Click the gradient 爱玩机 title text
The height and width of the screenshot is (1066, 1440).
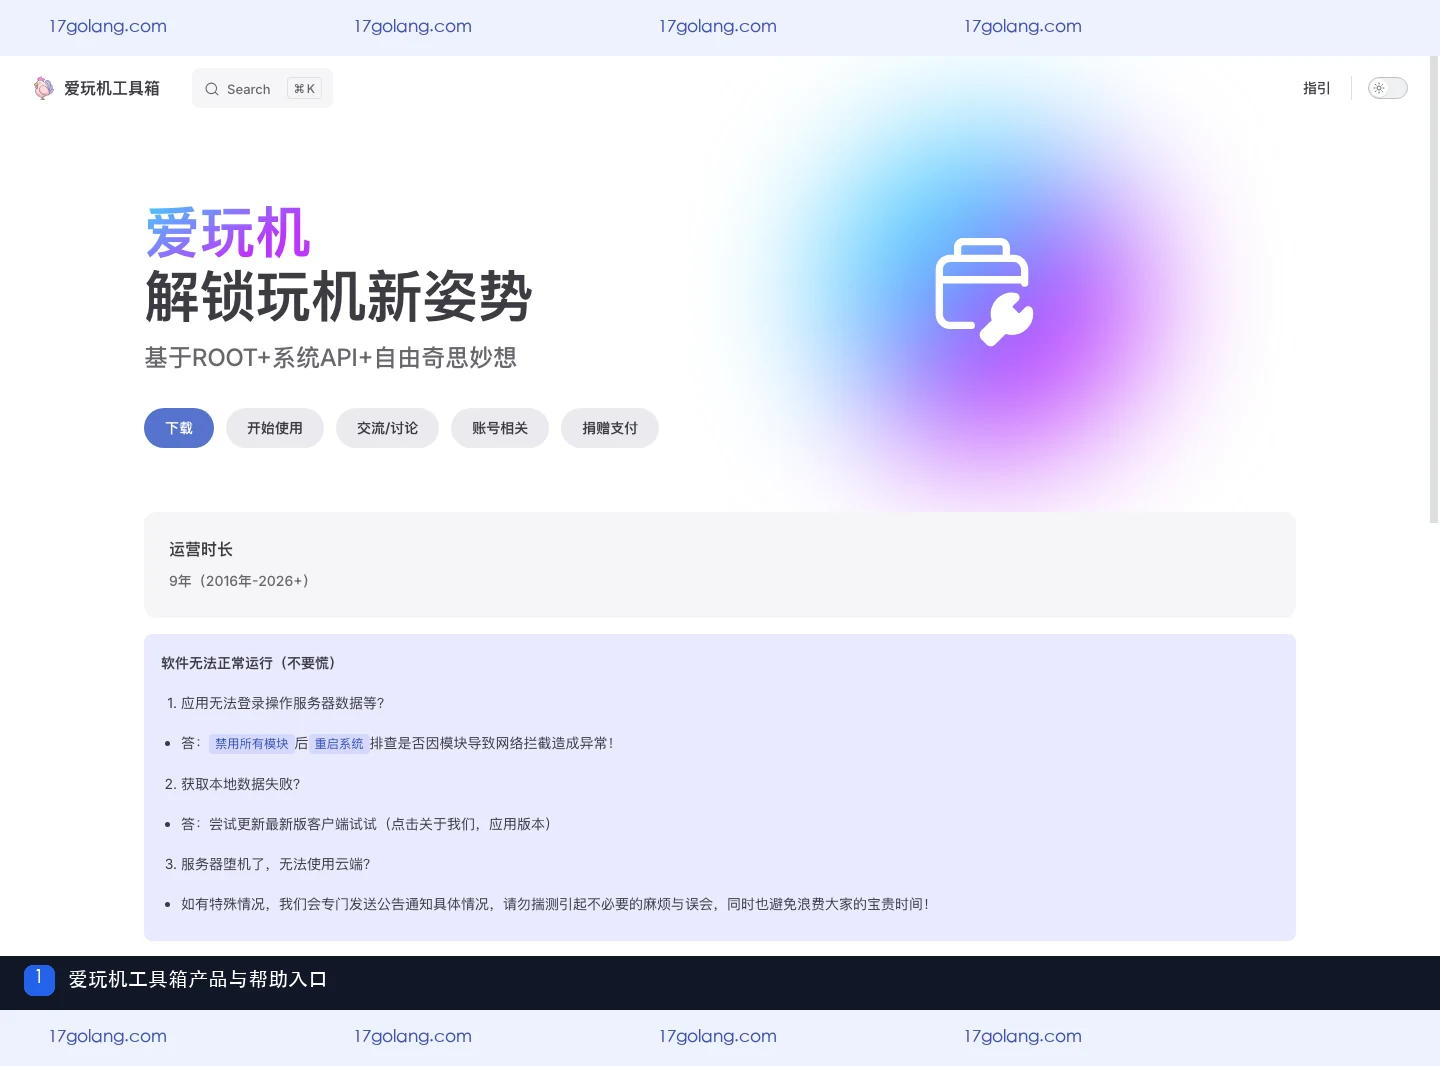tap(228, 233)
